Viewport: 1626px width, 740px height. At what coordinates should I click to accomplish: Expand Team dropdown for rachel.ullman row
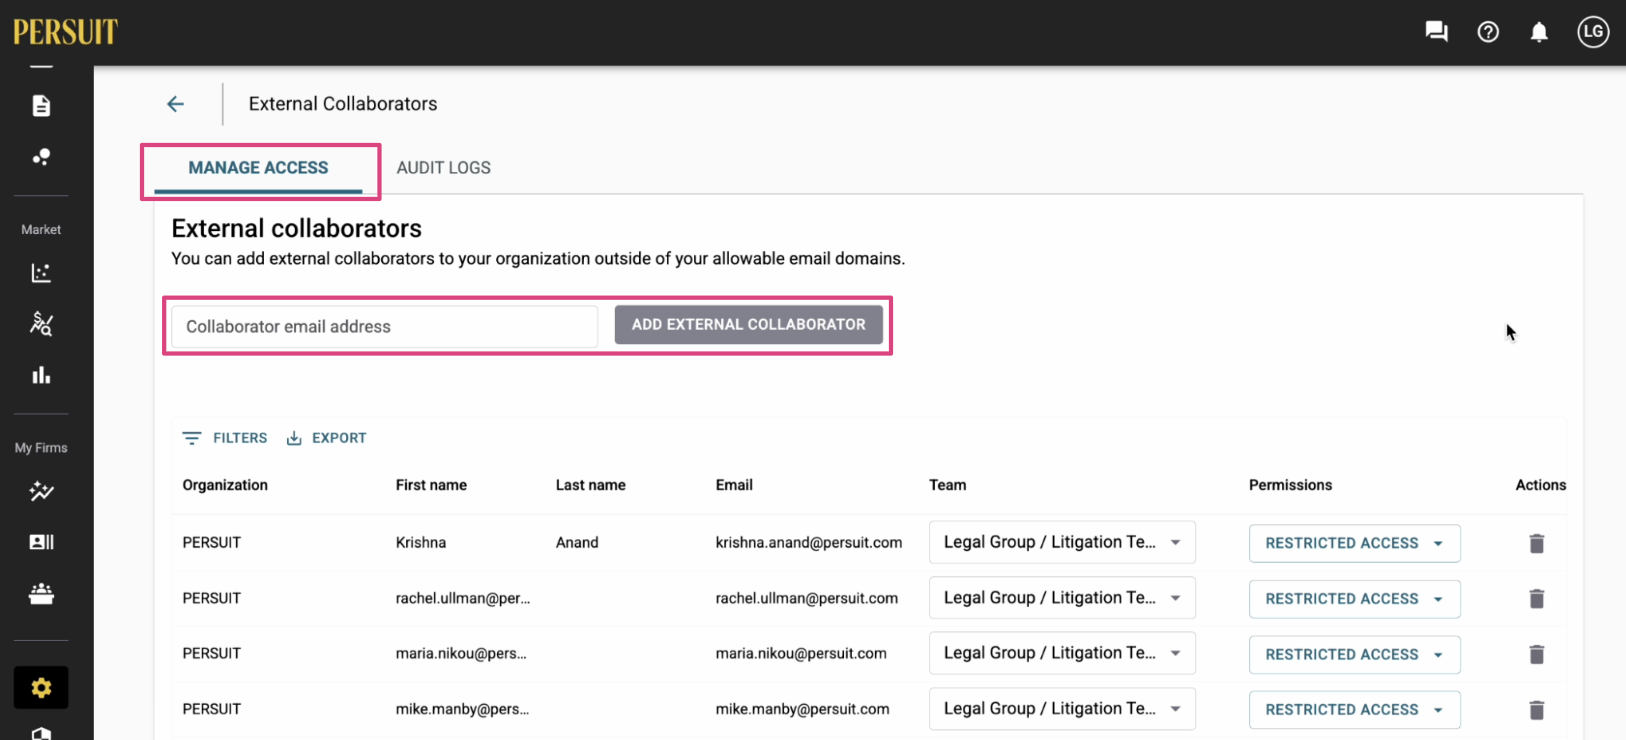coord(1062,598)
